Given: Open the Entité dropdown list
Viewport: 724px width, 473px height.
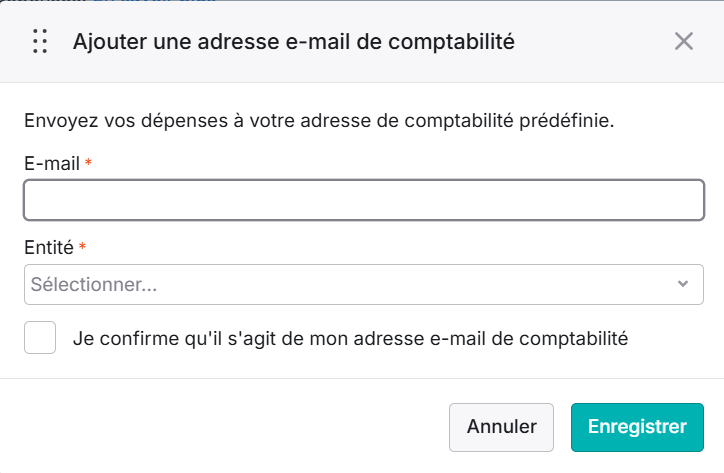Looking at the screenshot, I should [364, 285].
